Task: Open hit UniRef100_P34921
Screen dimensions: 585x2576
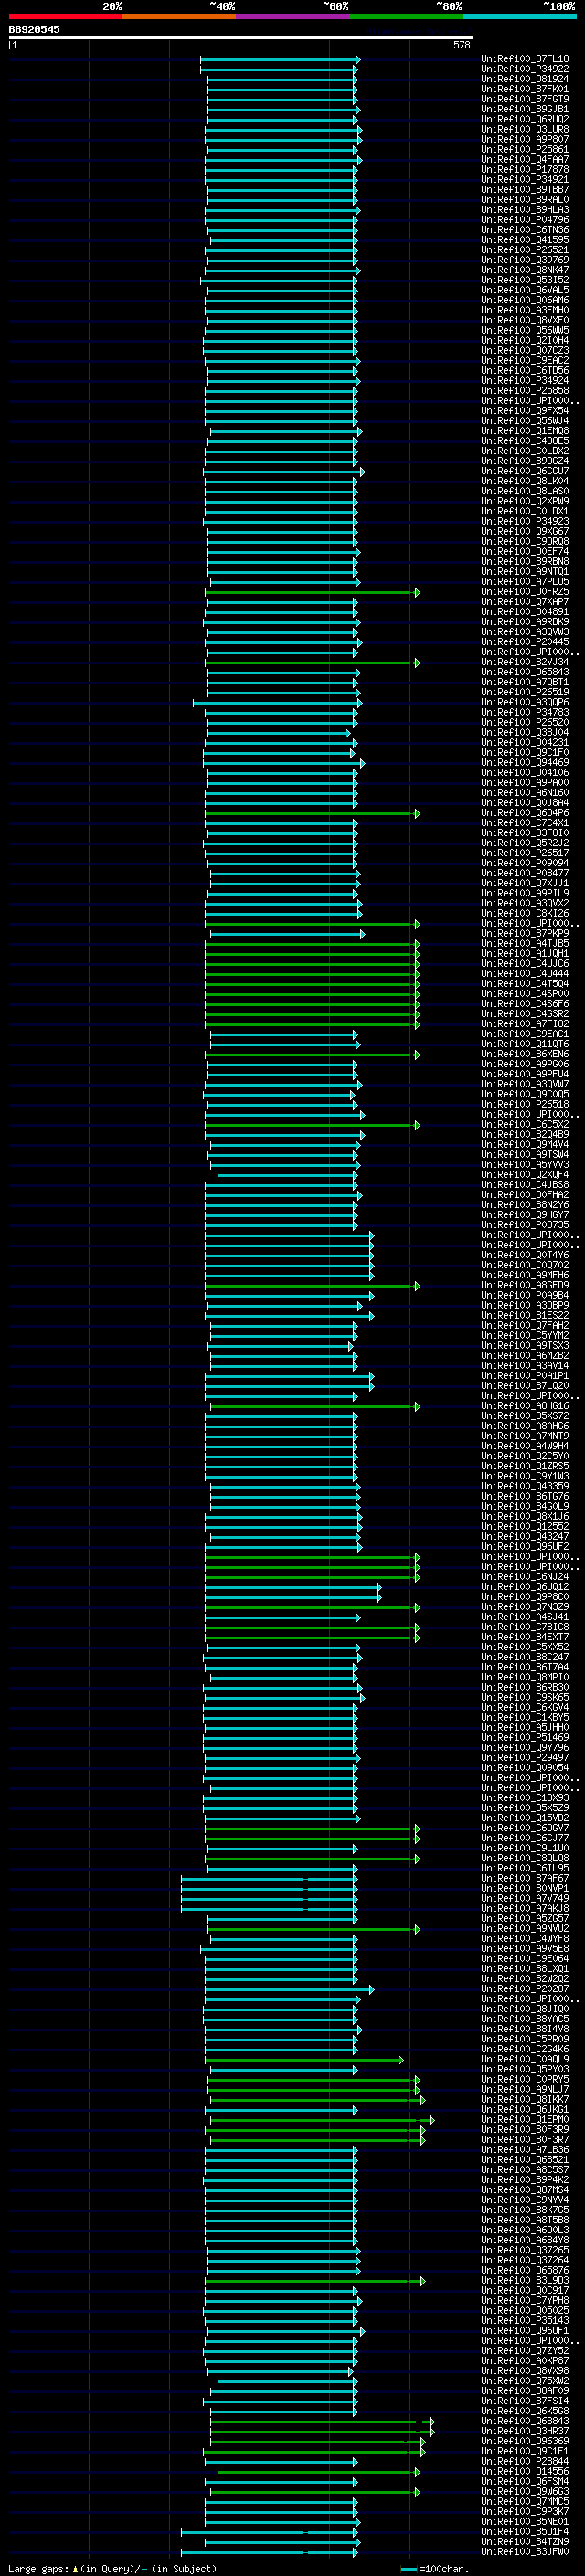Action: tap(524, 180)
